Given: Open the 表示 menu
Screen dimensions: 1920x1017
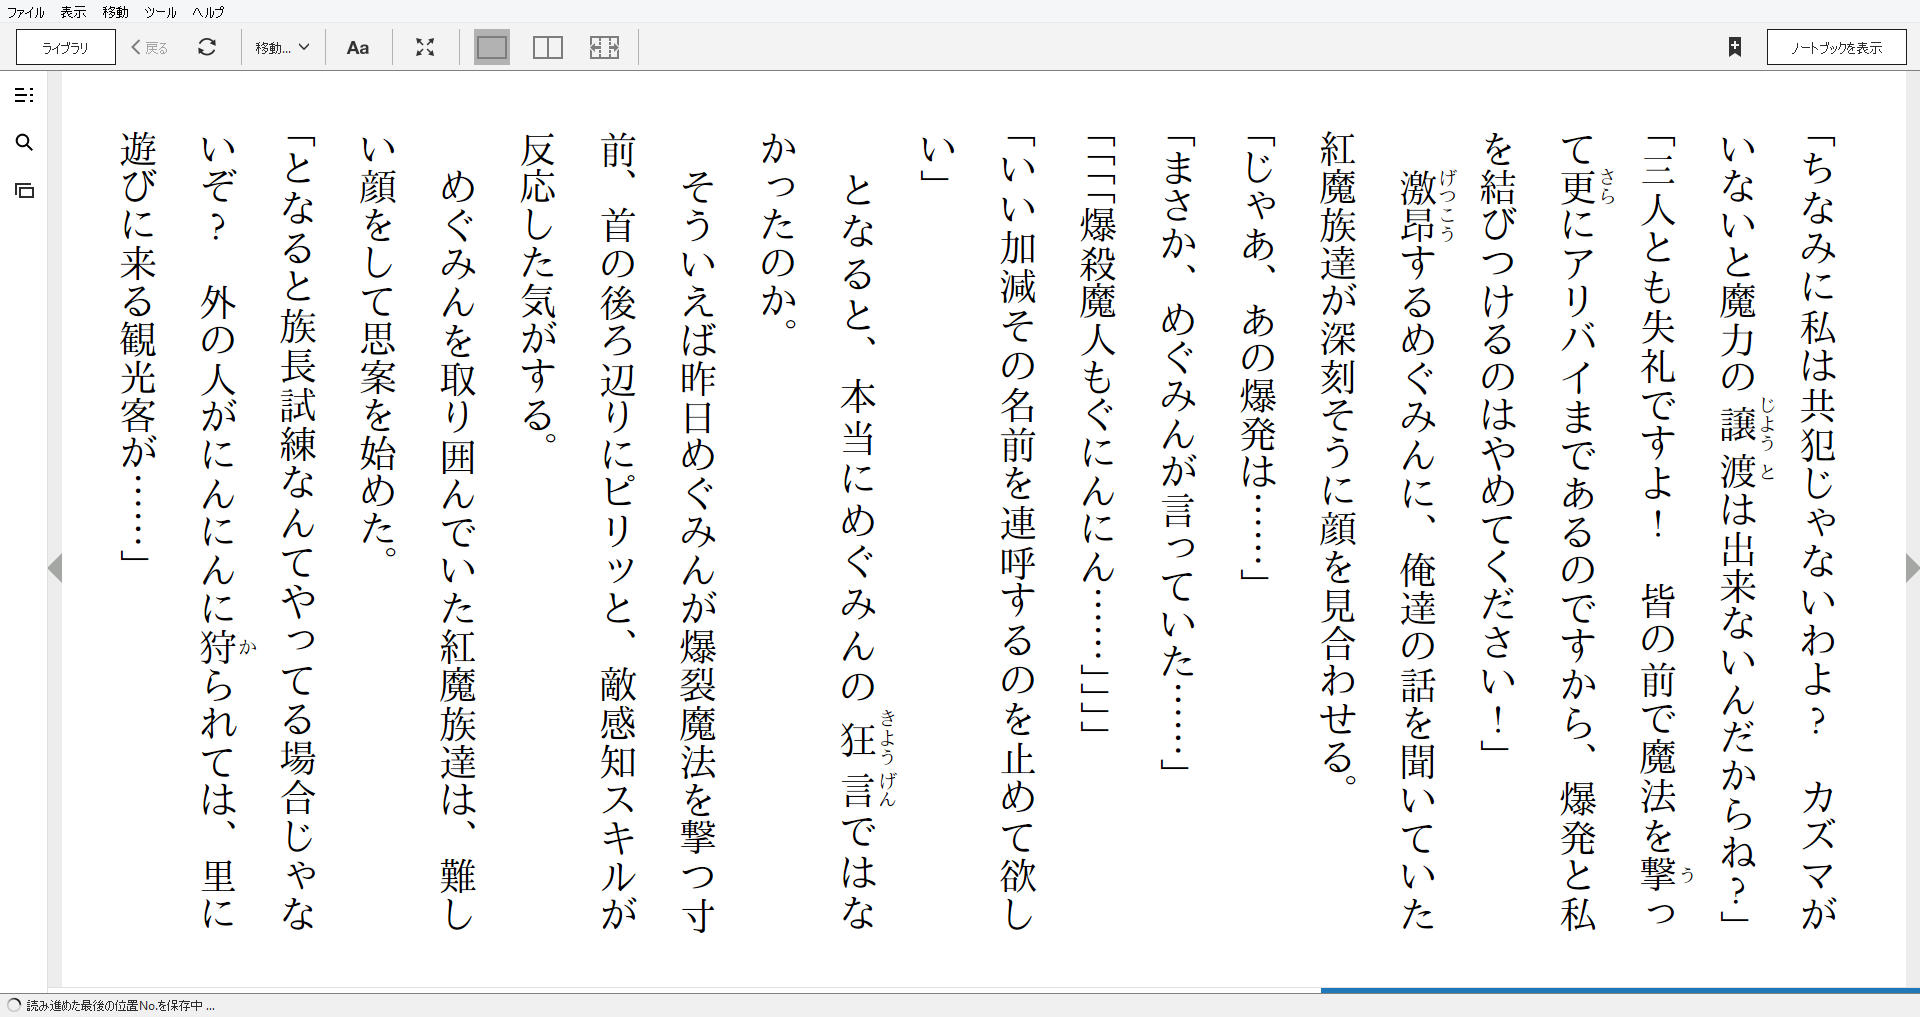Looking at the screenshot, I should (x=73, y=12).
